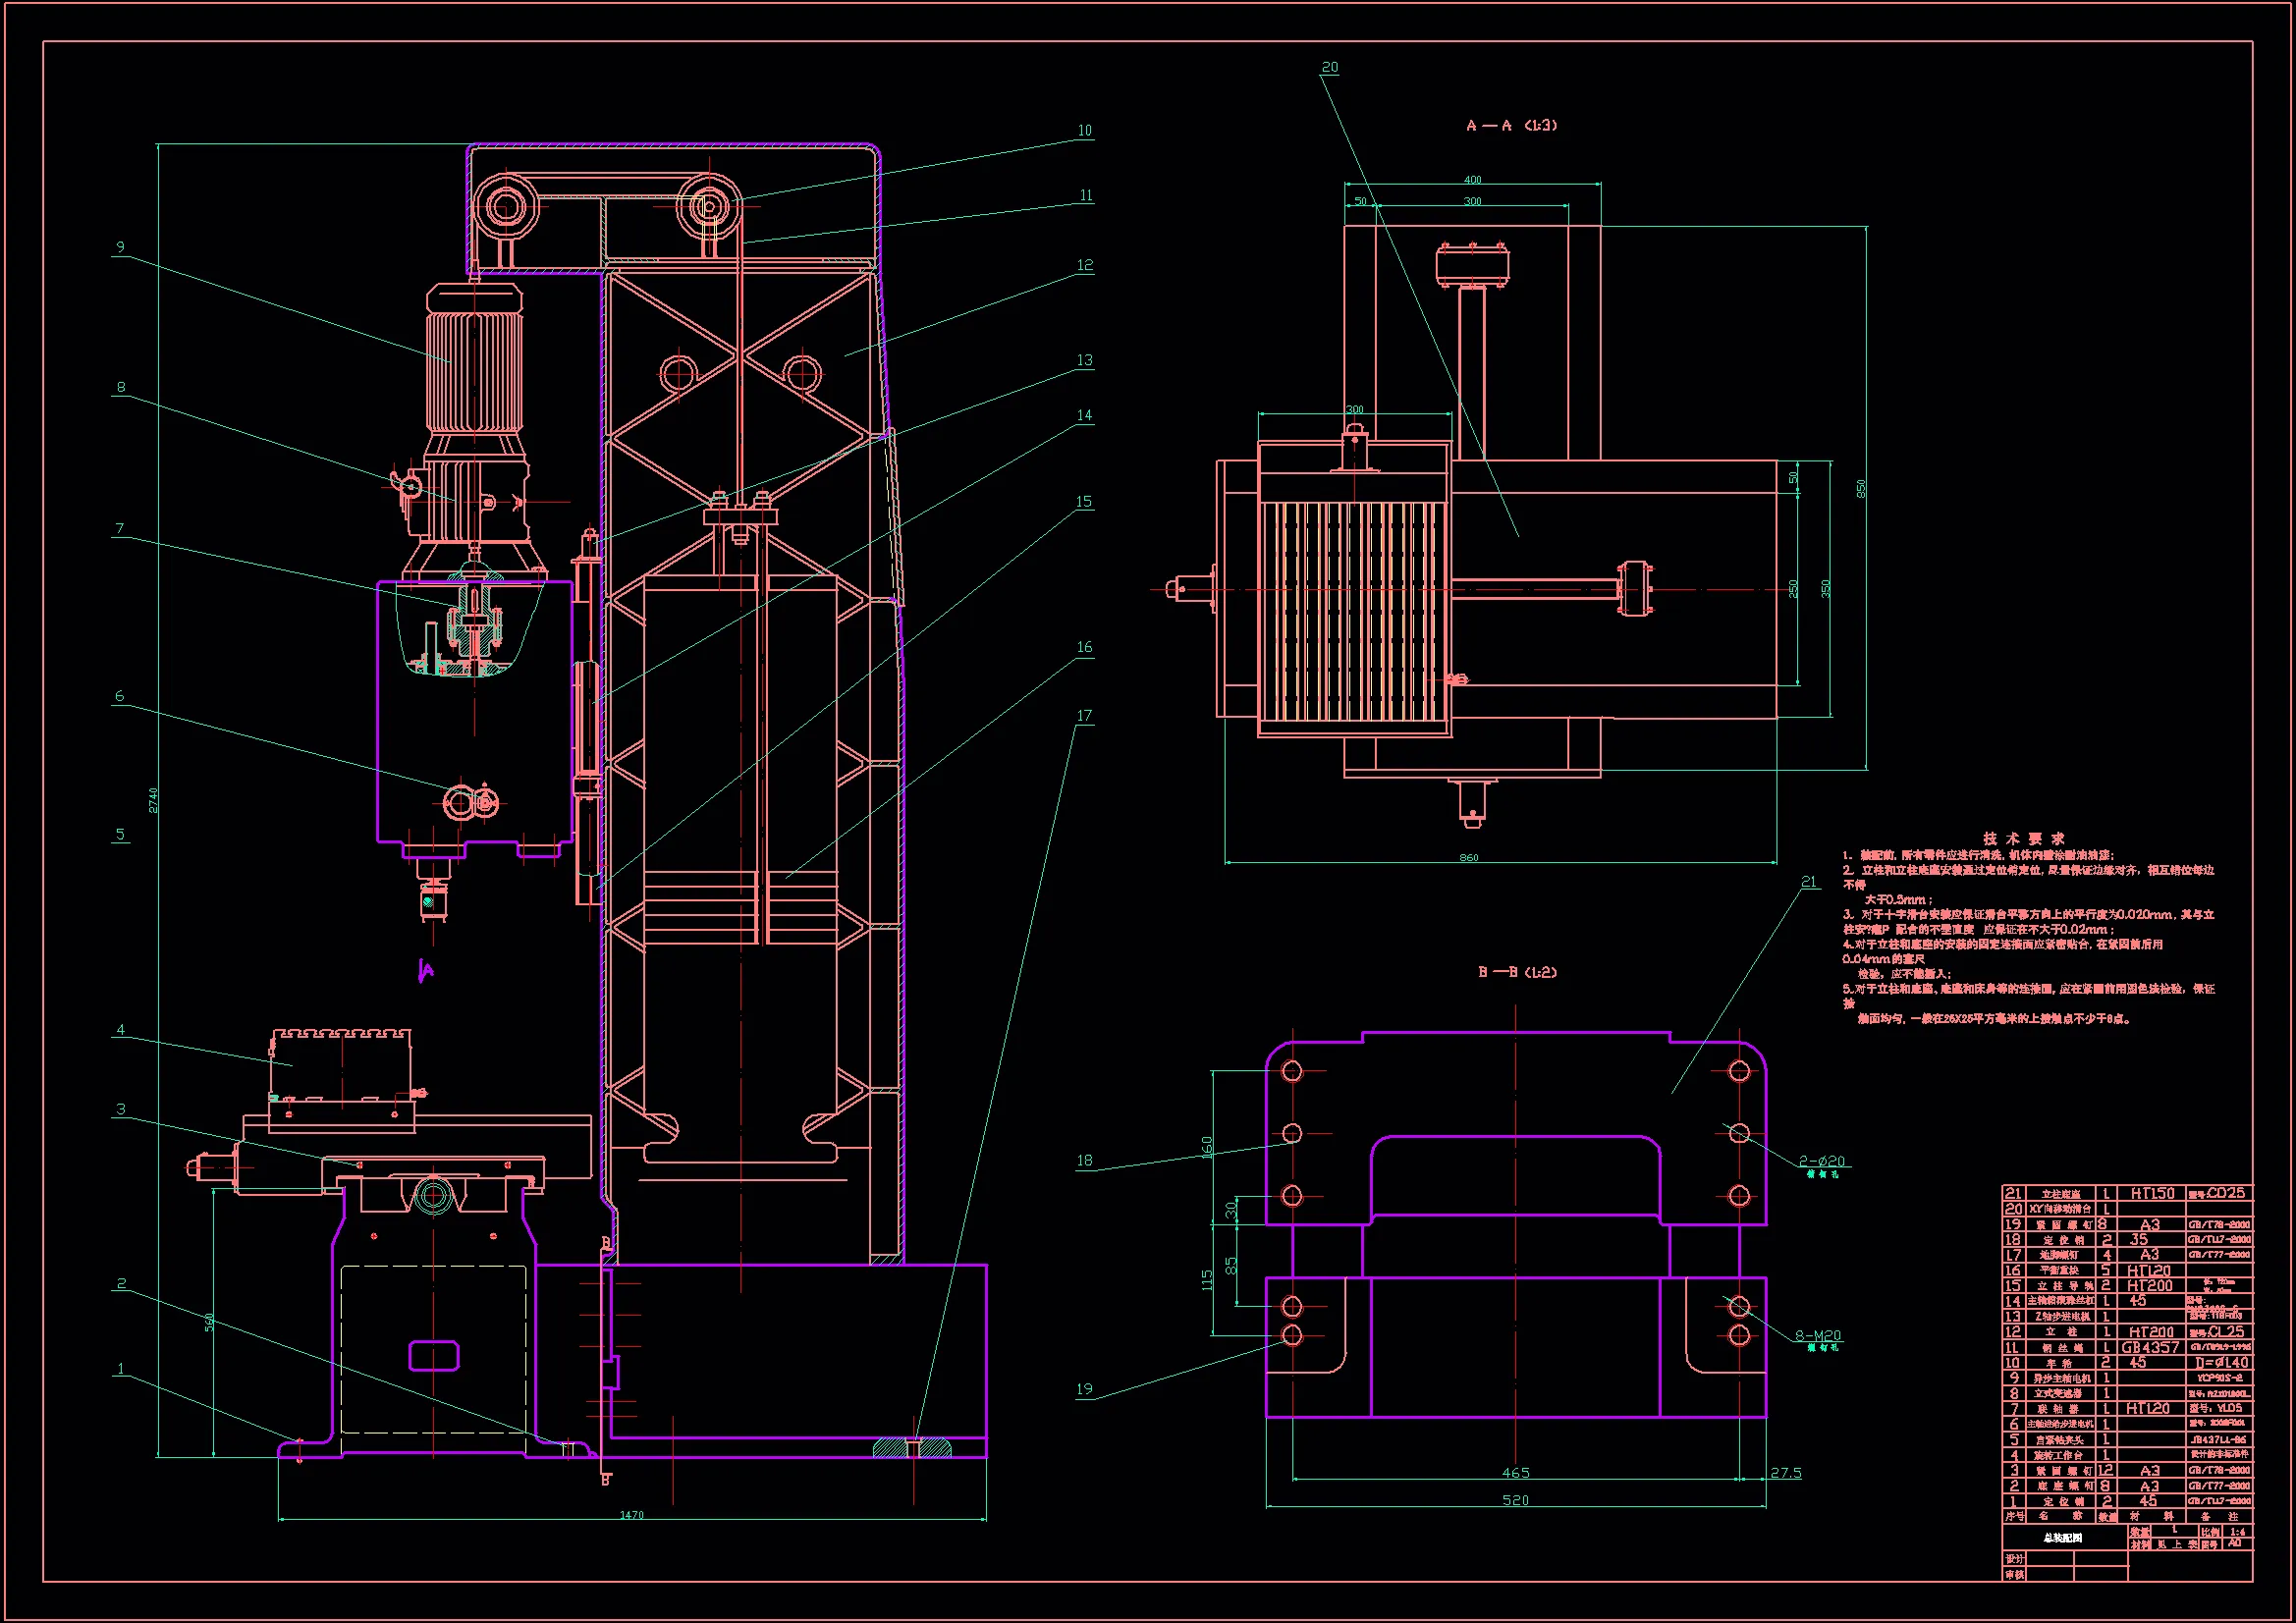Click the HT150 material cell in row 21
This screenshot has width=2296, height=1623.
pos(2151,1194)
